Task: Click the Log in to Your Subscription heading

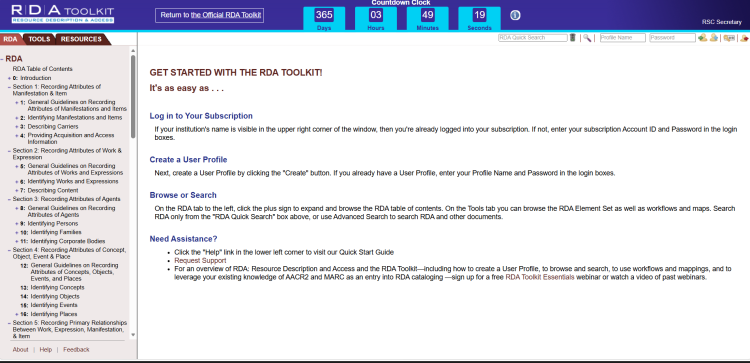Action: 201,116
